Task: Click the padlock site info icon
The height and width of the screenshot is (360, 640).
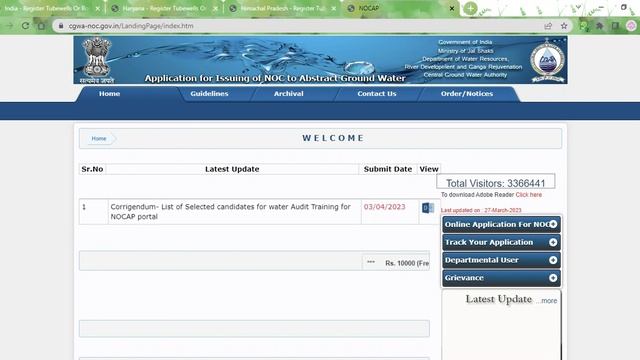Action: pyautogui.click(x=61, y=26)
